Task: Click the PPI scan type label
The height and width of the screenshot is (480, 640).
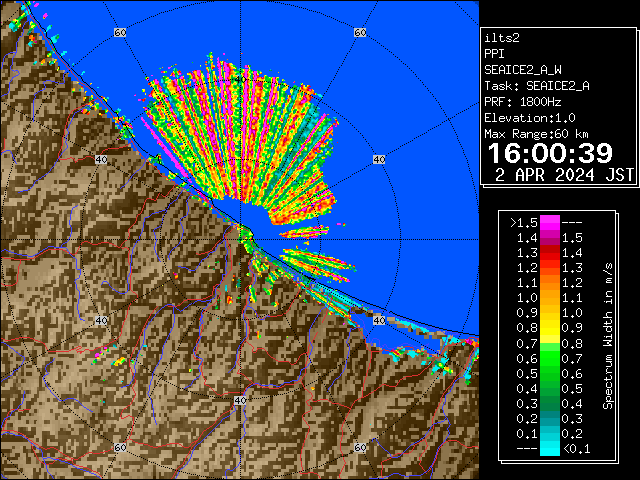Action: point(494,54)
